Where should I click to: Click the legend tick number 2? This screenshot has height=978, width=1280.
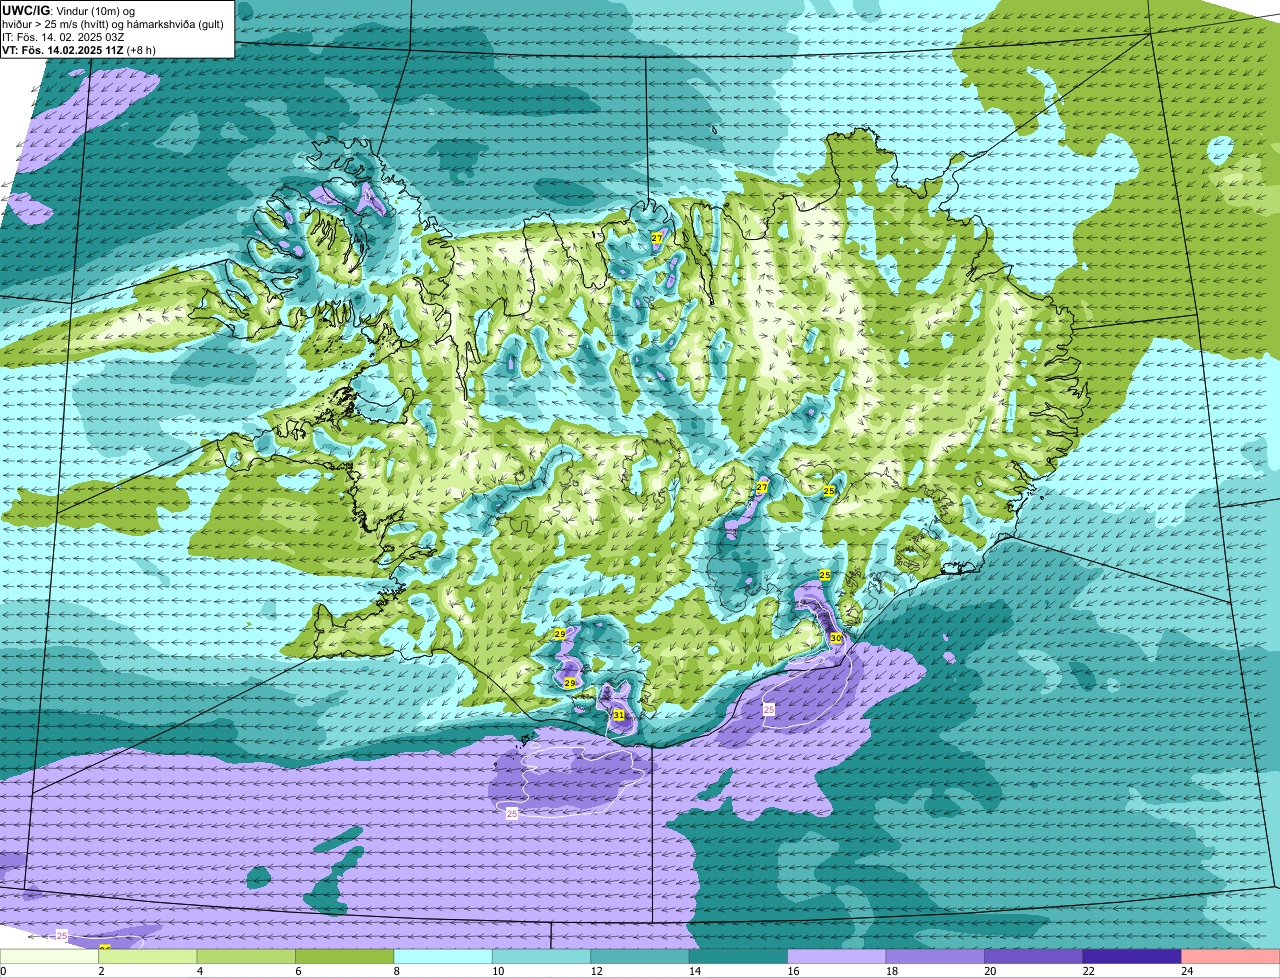click(x=100, y=971)
